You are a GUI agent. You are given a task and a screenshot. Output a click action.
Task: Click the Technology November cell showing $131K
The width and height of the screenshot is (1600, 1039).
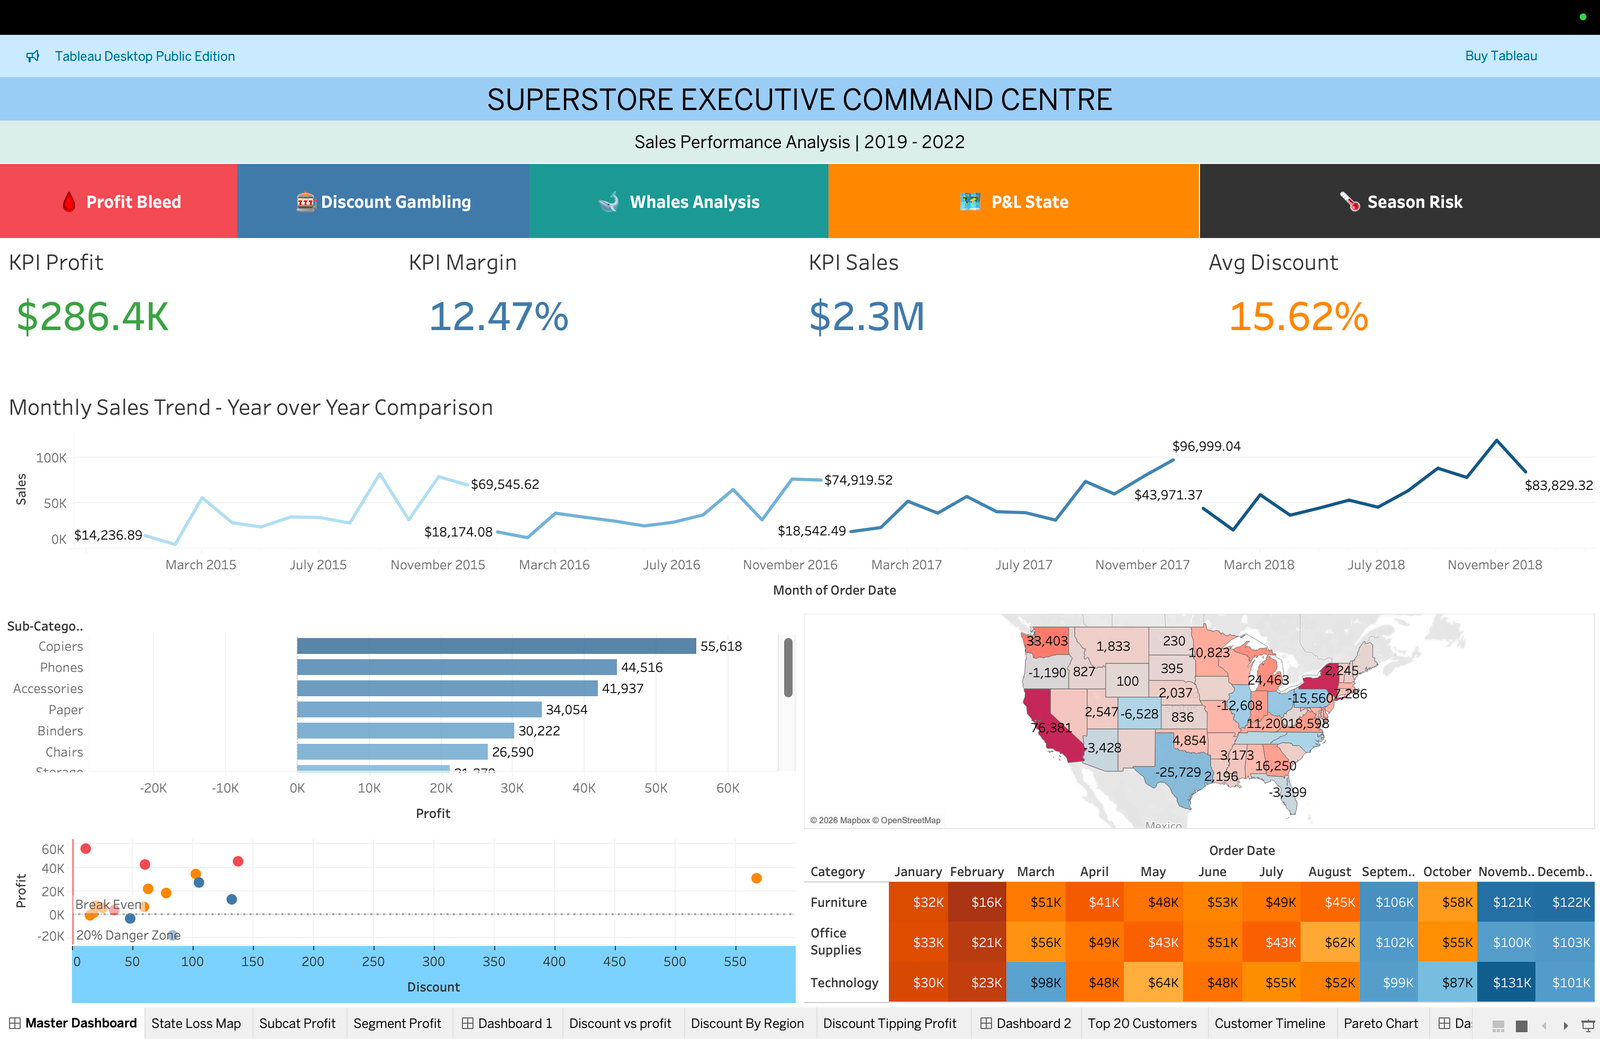click(1506, 982)
